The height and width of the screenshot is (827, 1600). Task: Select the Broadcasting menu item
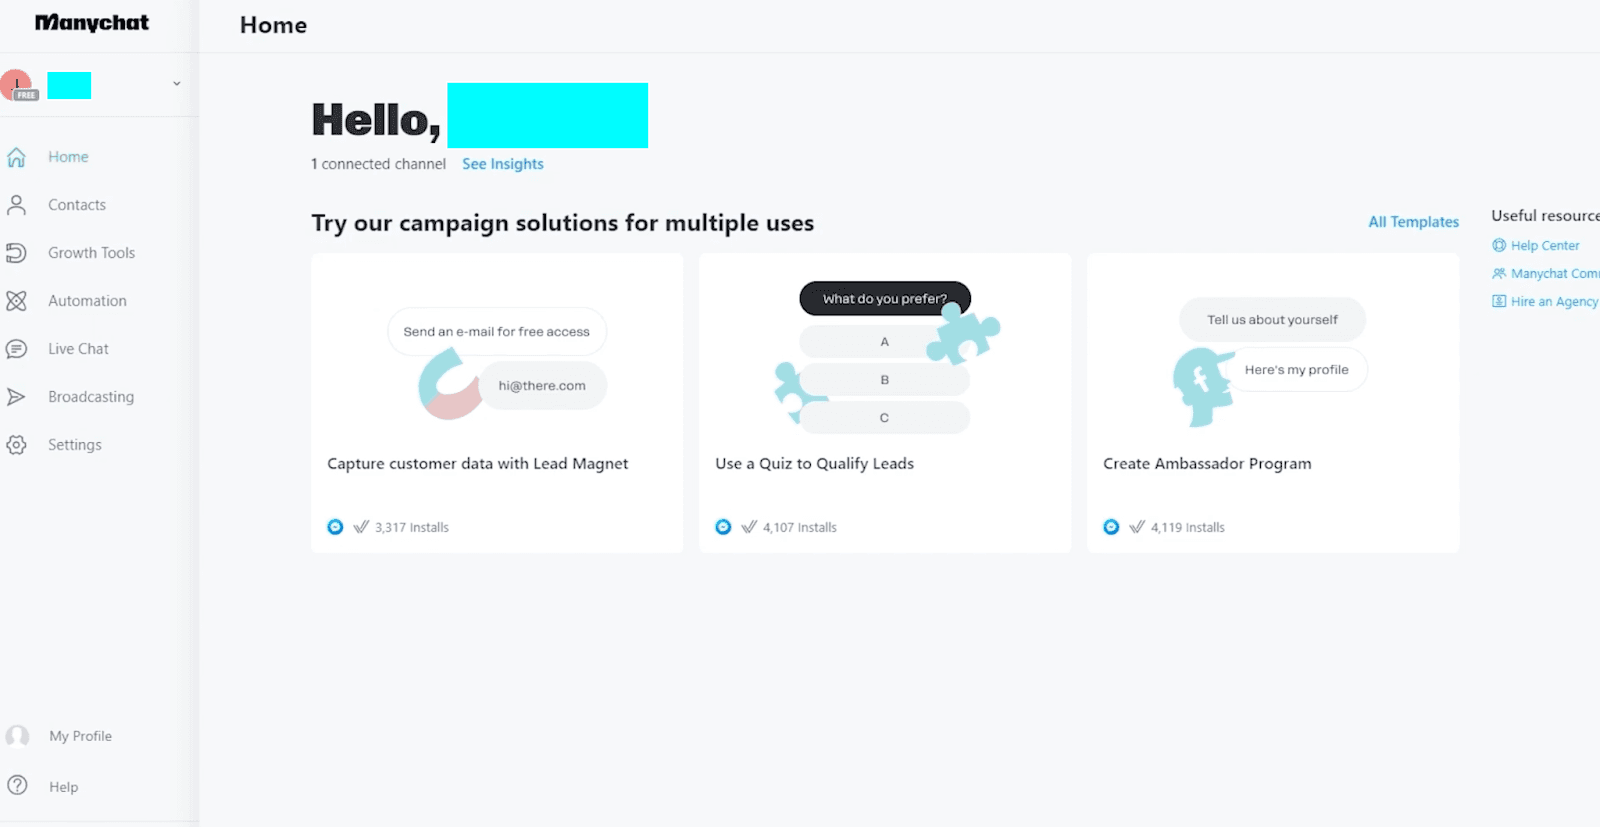(x=91, y=397)
